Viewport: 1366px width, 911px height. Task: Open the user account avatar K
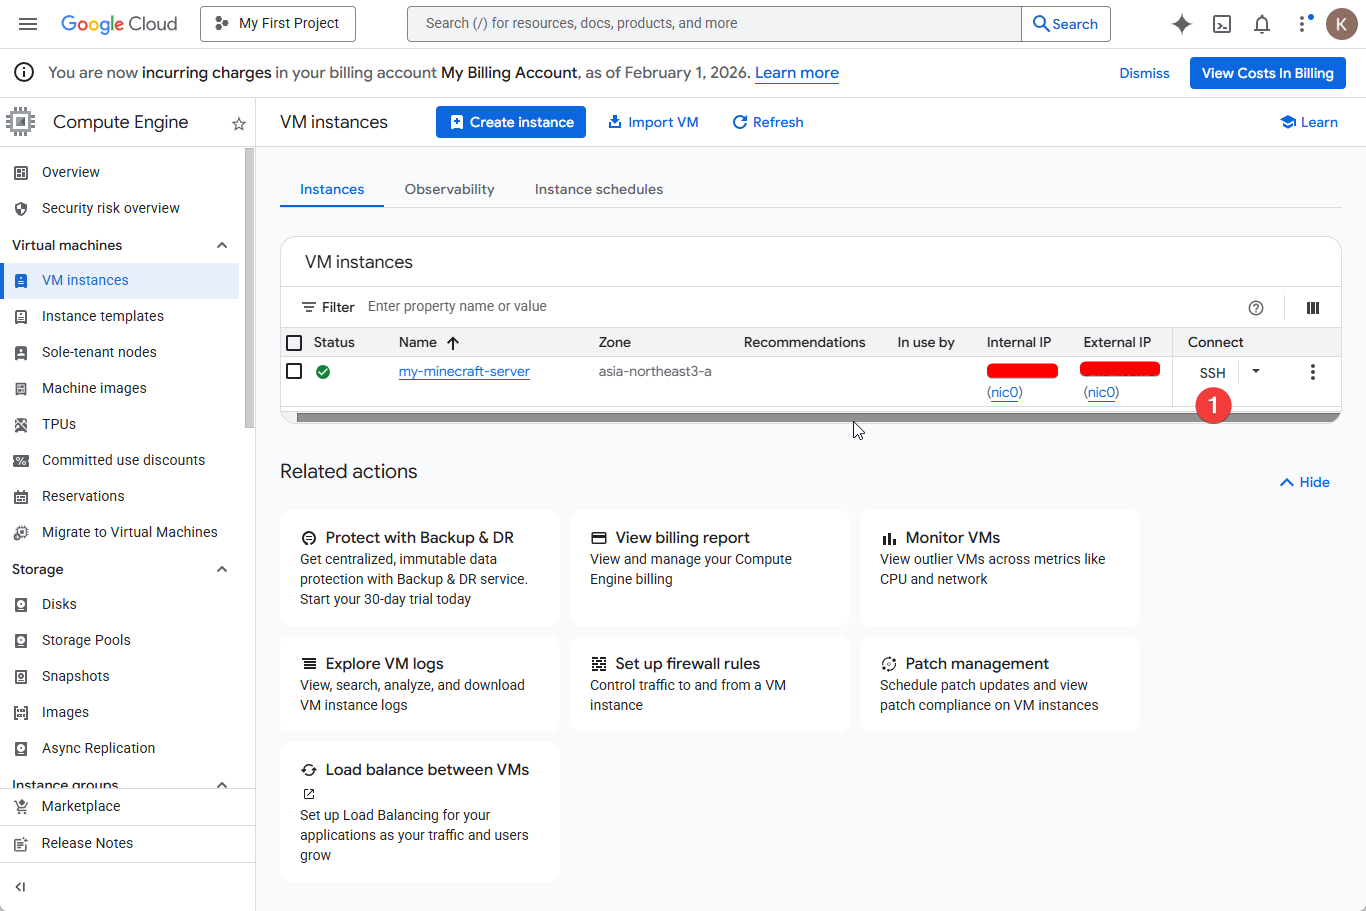point(1341,24)
